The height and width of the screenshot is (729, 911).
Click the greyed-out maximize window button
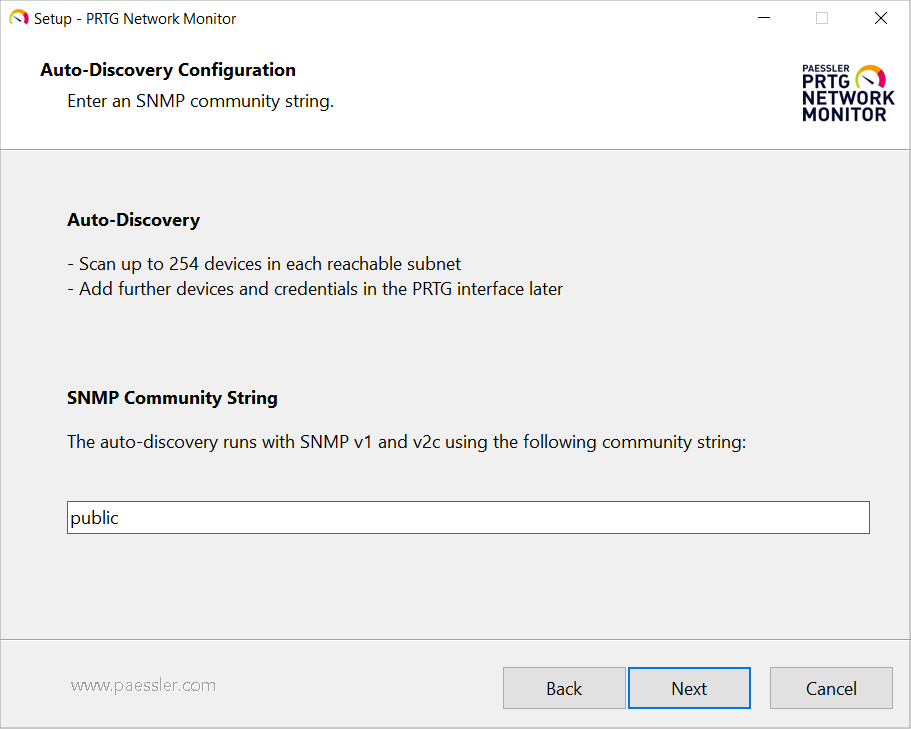[x=822, y=18]
